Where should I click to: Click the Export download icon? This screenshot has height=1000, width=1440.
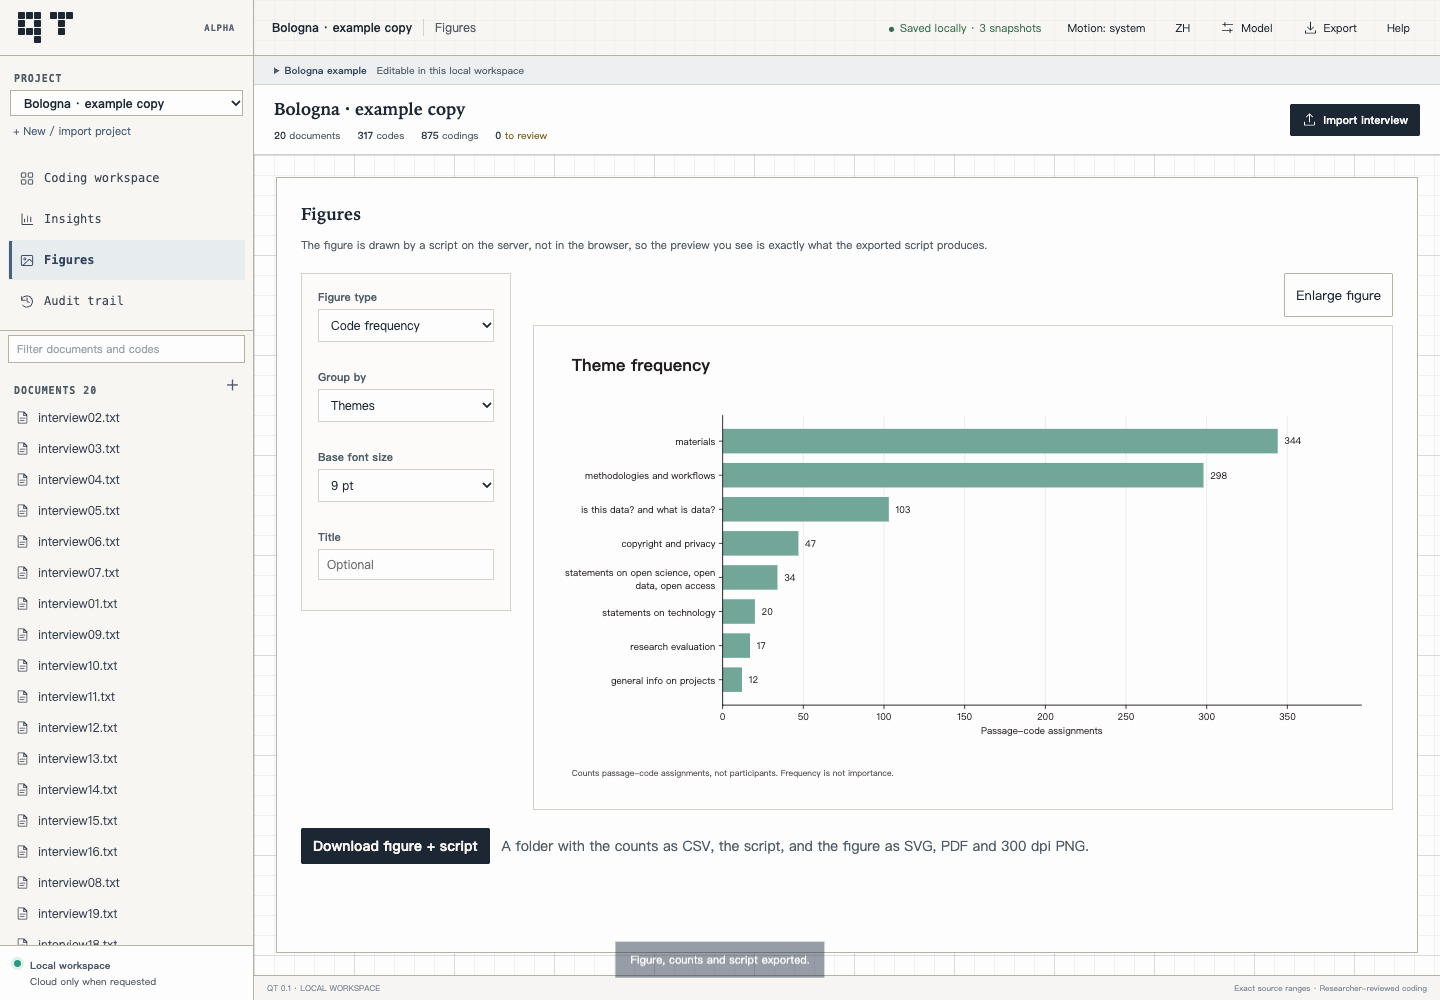point(1310,28)
